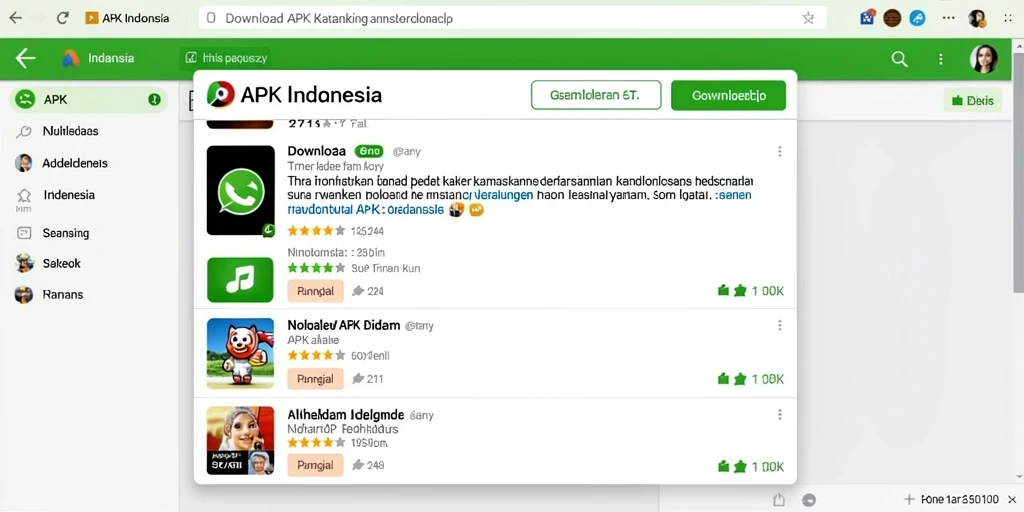Screen dimensions: 1024x512
Task: Click the share icon next to 248
Action: pyautogui.click(x=357, y=466)
